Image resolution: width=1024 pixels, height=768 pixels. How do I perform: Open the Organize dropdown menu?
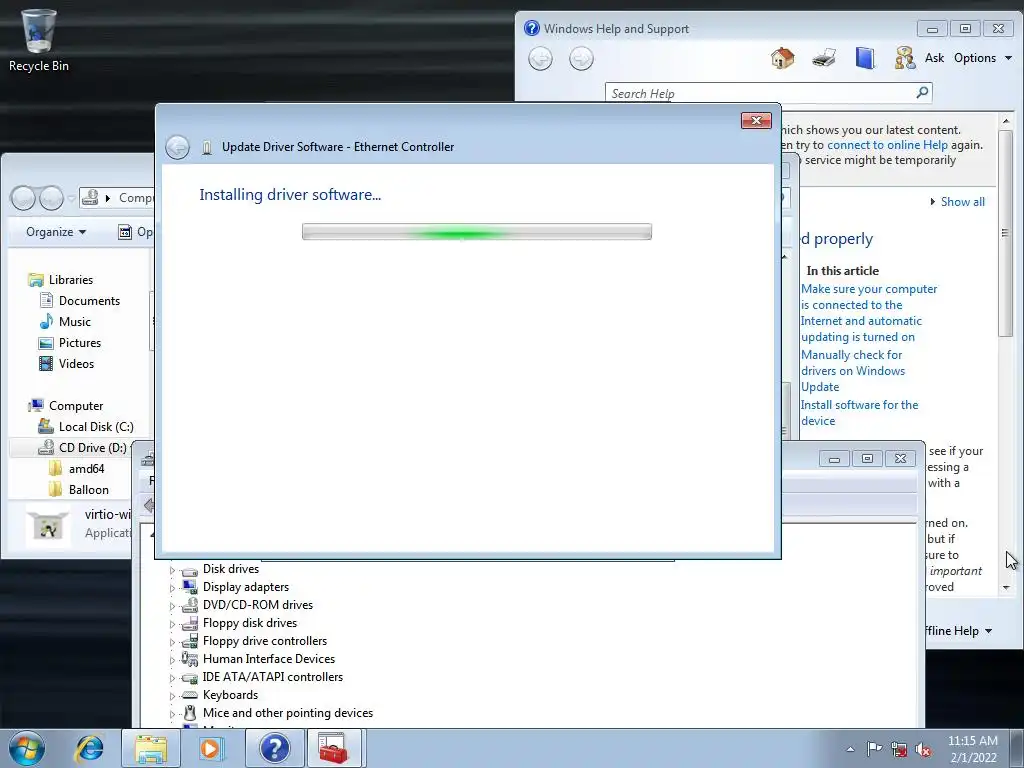tap(56, 232)
